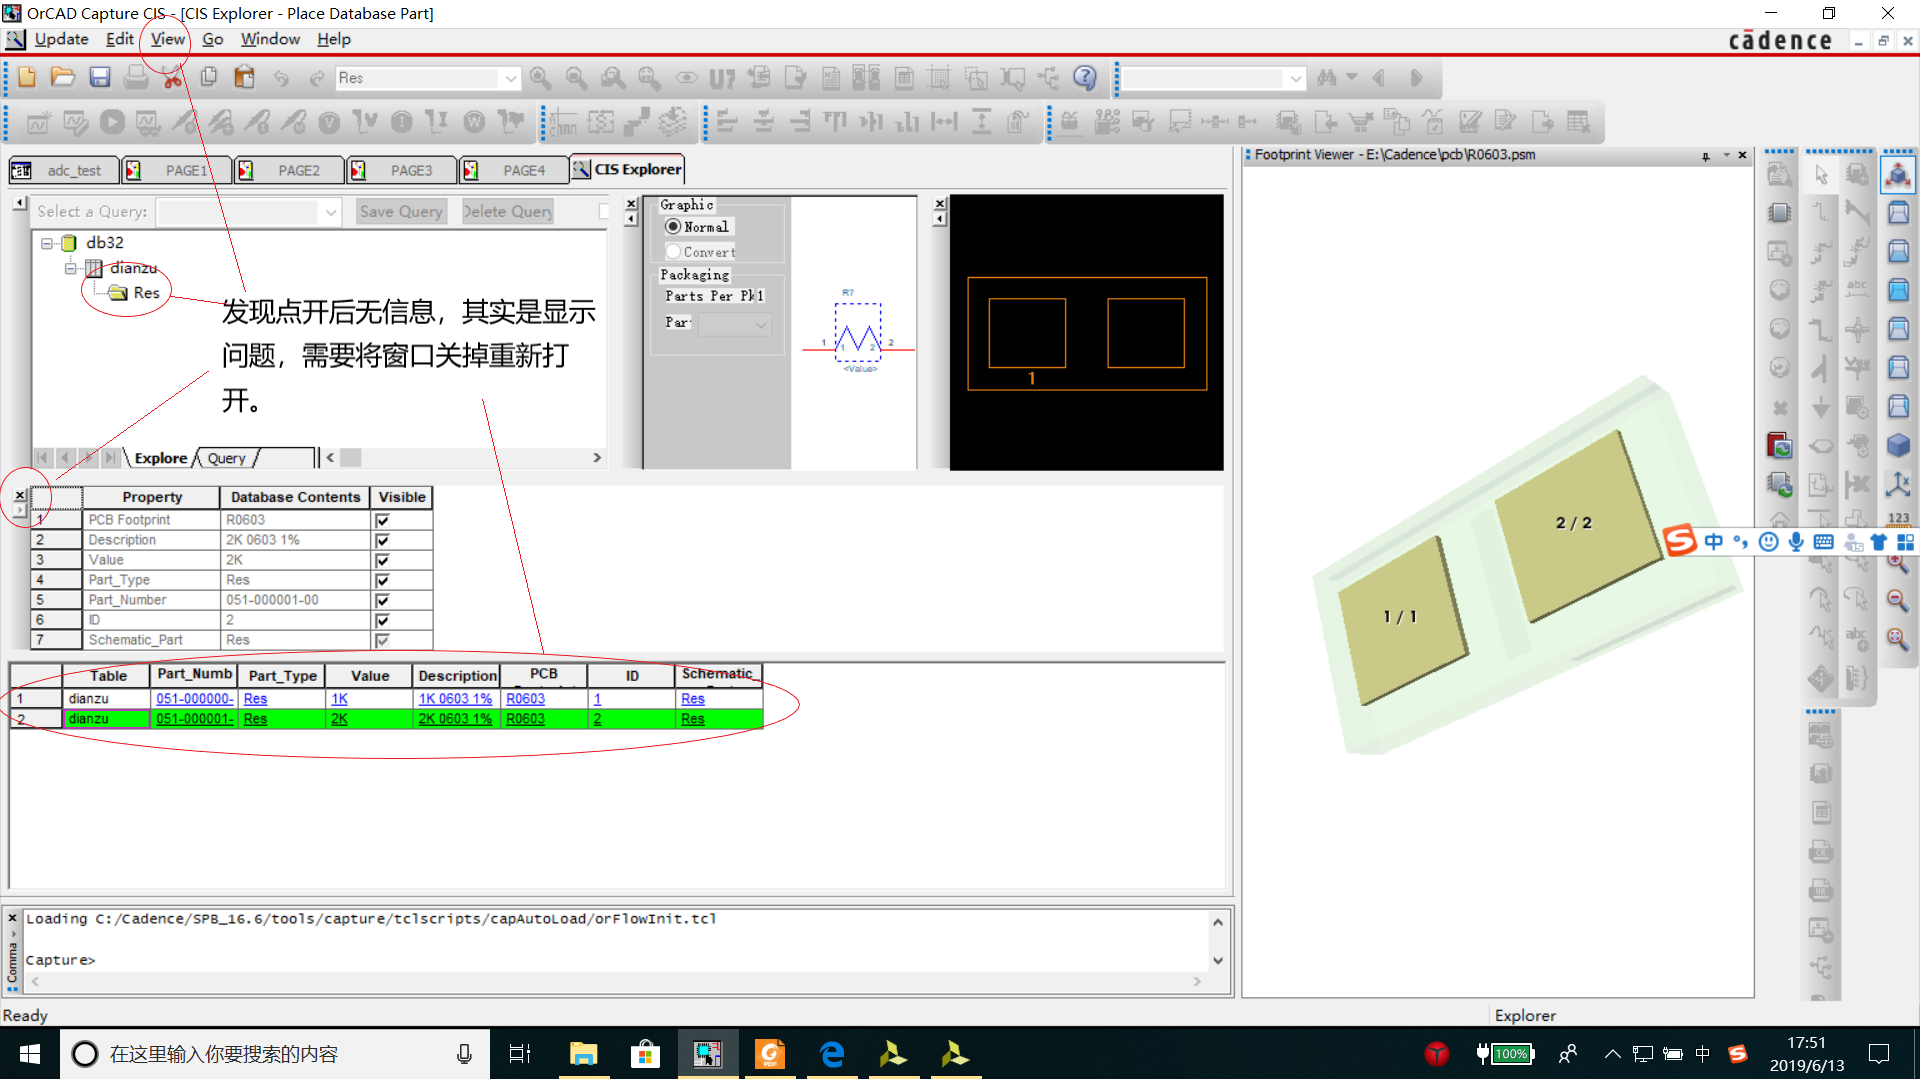The image size is (1920, 1079).
Task: Click the axis orientation icon in Footprint Viewer
Action: tap(1899, 485)
